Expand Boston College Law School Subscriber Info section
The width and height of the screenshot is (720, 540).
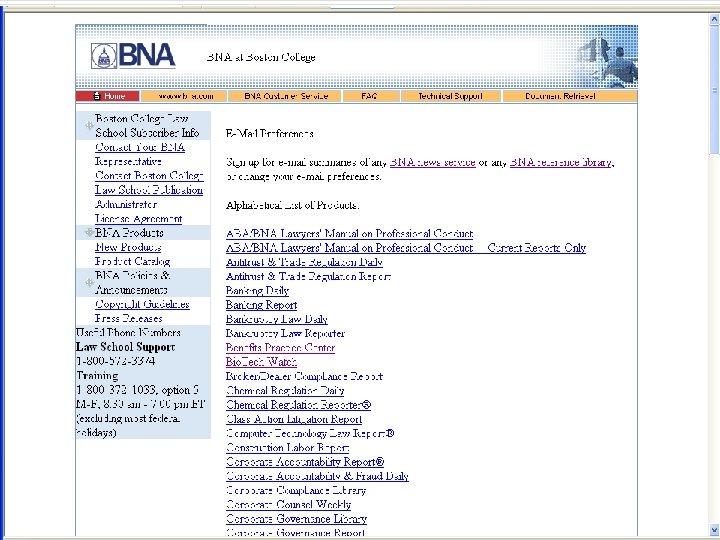89,125
